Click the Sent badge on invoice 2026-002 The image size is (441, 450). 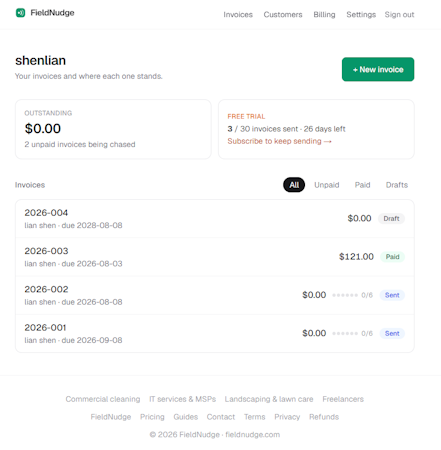click(392, 295)
